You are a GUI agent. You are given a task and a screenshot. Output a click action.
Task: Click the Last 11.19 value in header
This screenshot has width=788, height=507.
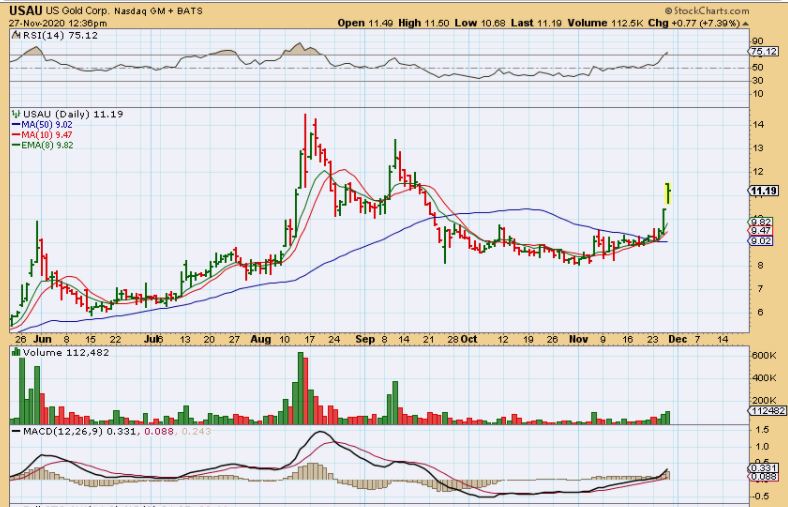[x=536, y=23]
